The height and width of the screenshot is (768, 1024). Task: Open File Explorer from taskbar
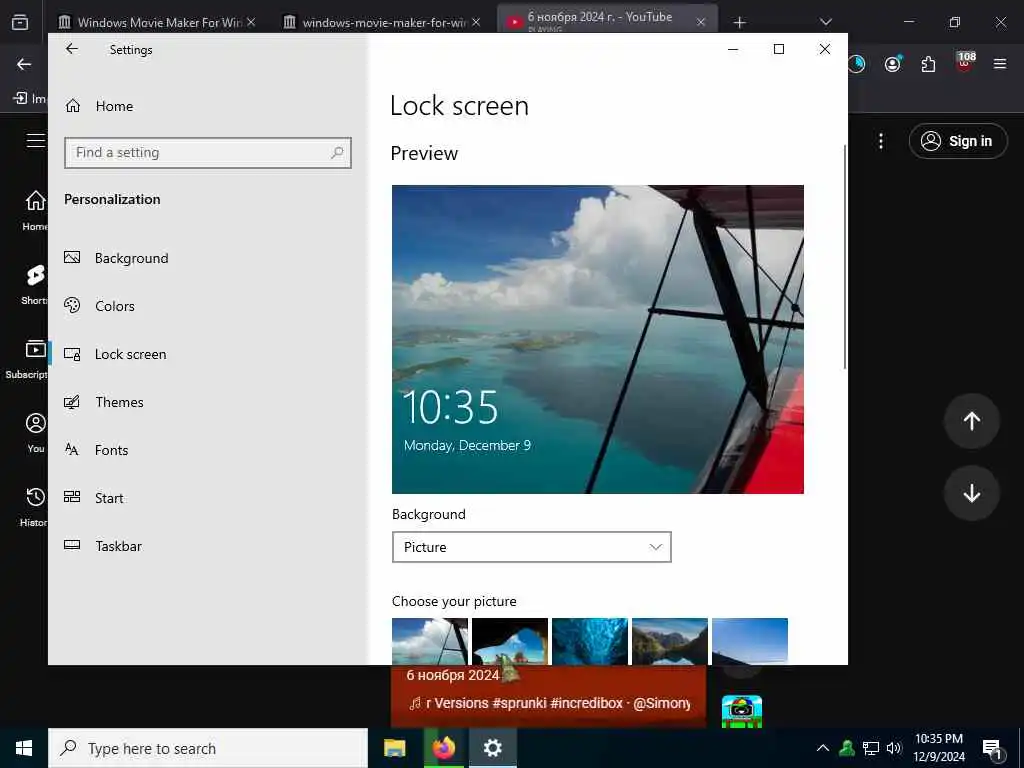[394, 748]
